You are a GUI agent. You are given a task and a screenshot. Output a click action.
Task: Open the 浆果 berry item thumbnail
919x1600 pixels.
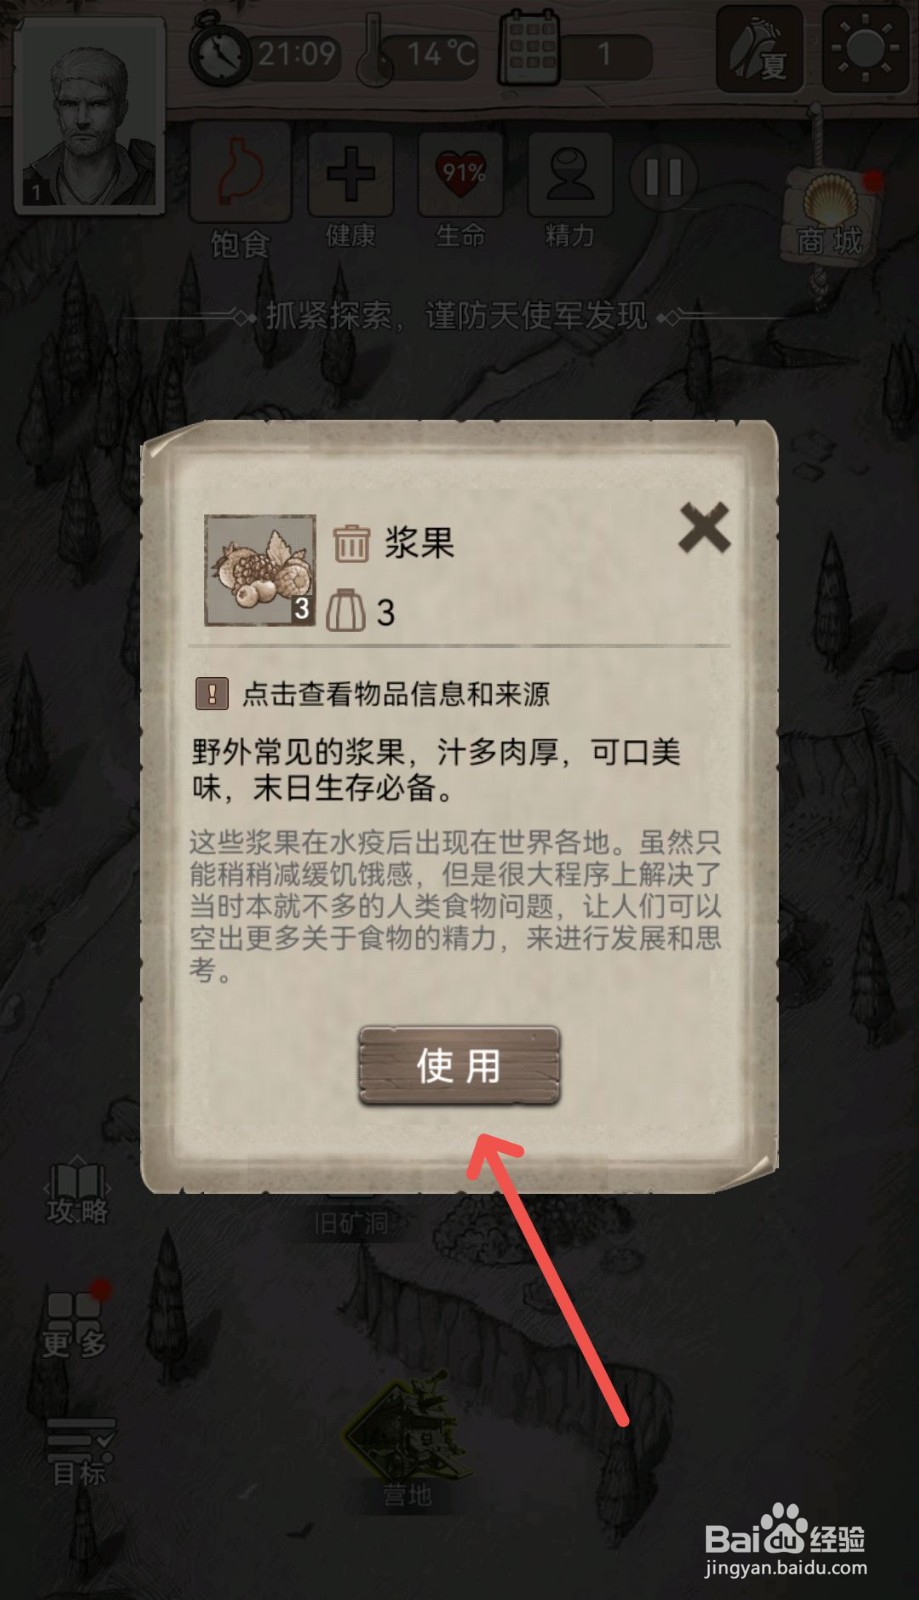coord(260,570)
